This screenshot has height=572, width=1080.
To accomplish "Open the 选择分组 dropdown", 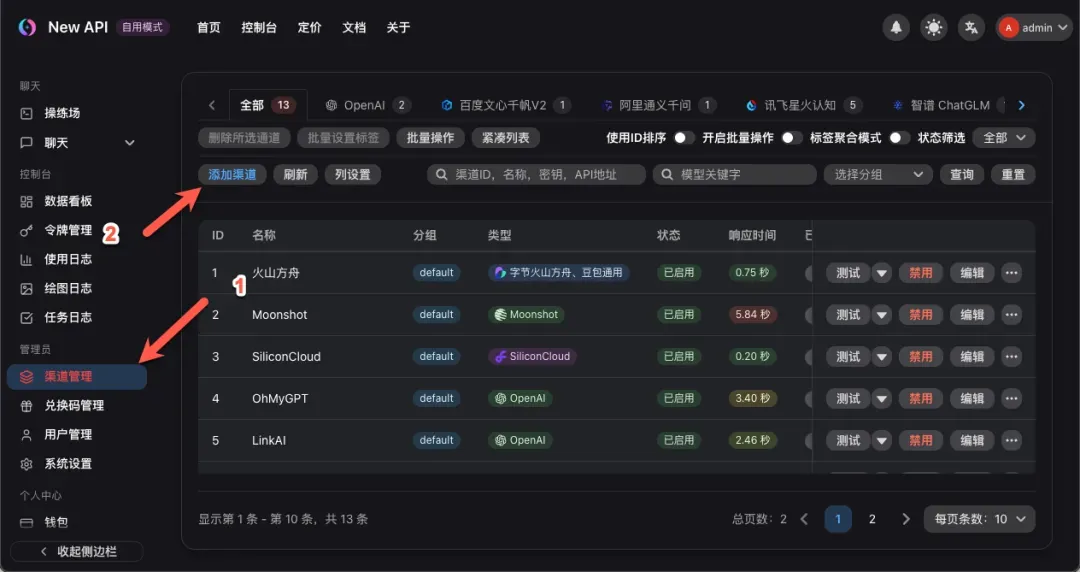I will pyautogui.click(x=877, y=174).
